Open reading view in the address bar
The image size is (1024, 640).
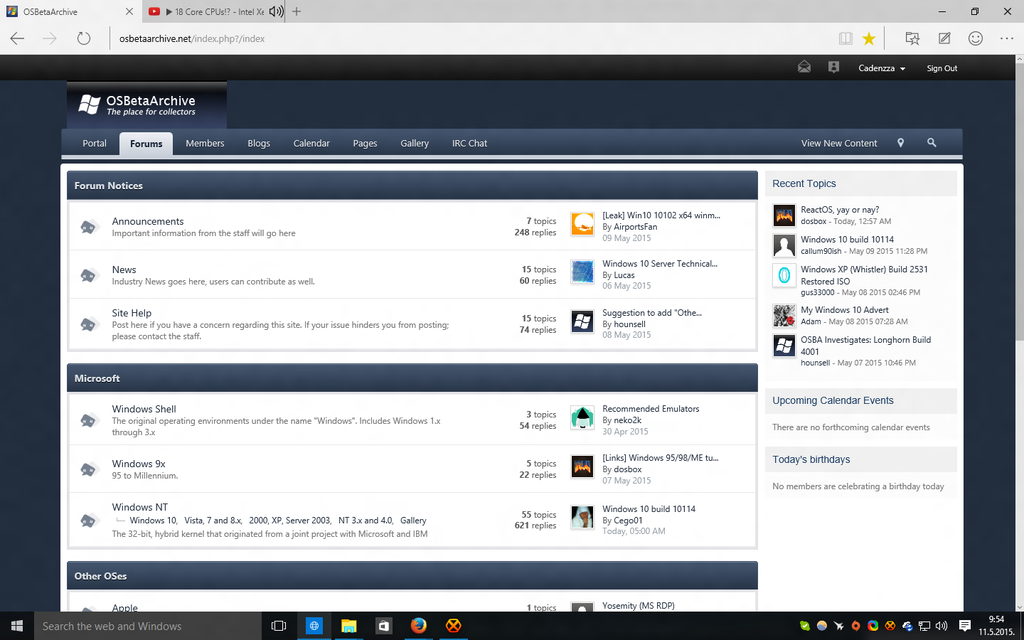click(846, 39)
